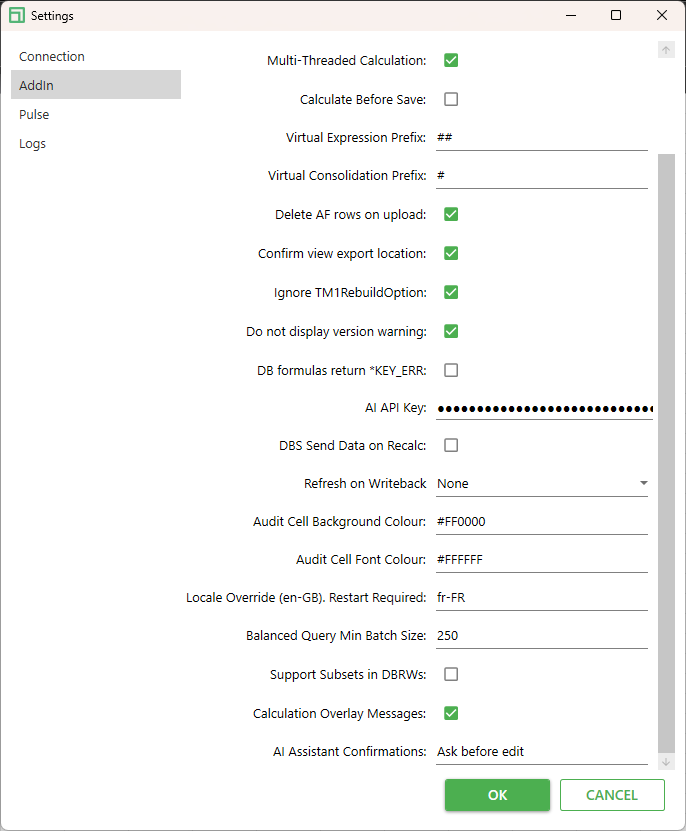
Task: Switch to Pulse settings section
Action: 96,114
